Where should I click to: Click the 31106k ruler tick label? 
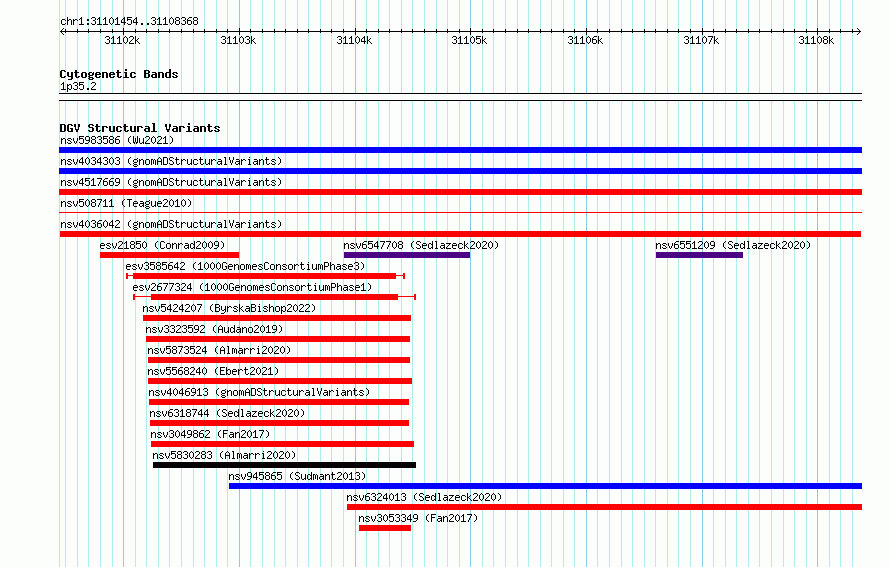[x=585, y=40]
